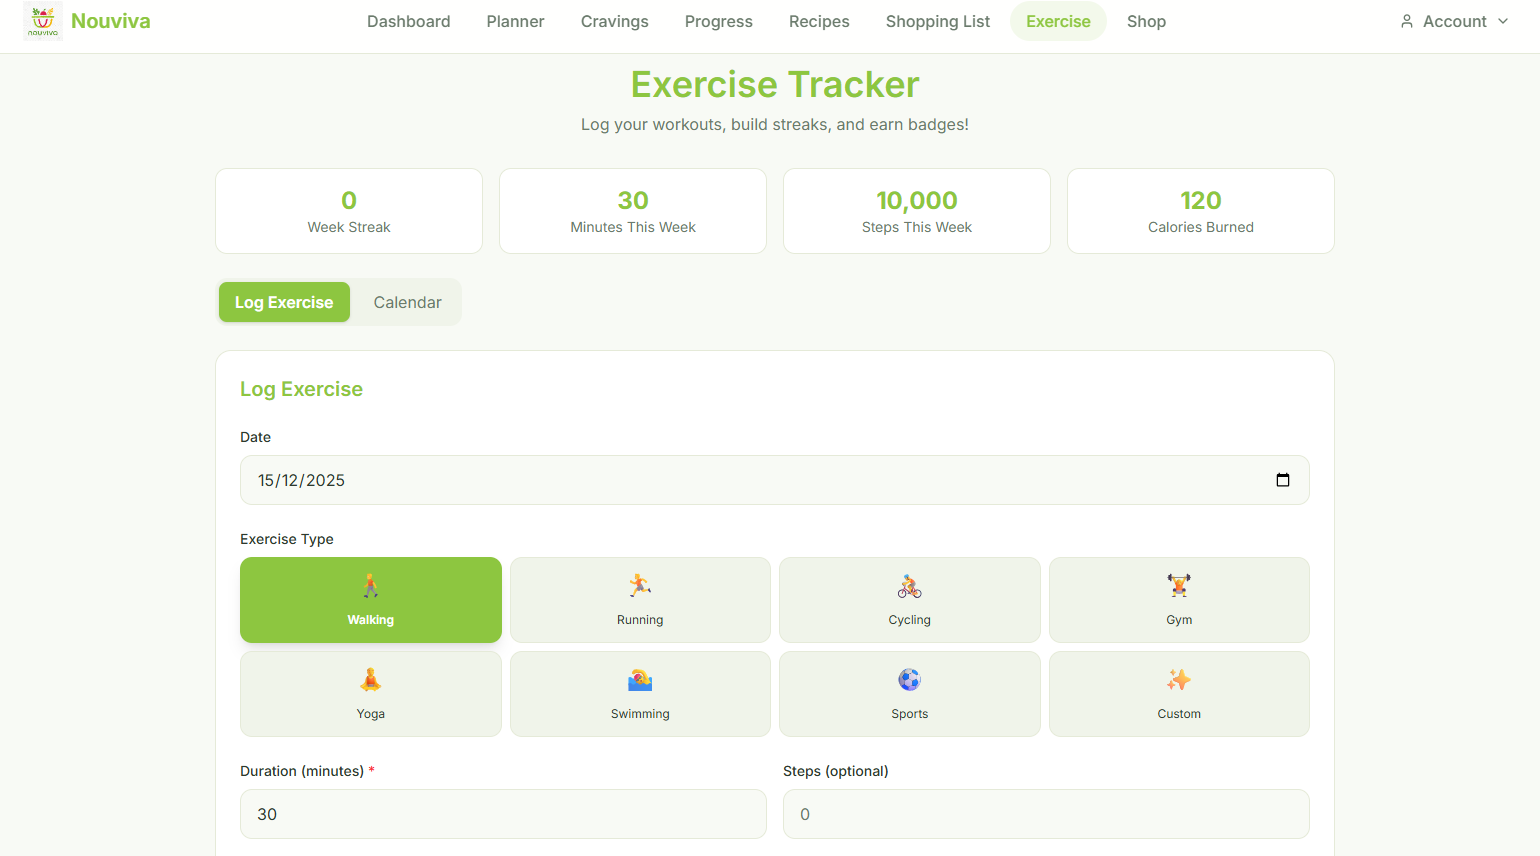Select the Running exercise type icon

pos(640,585)
